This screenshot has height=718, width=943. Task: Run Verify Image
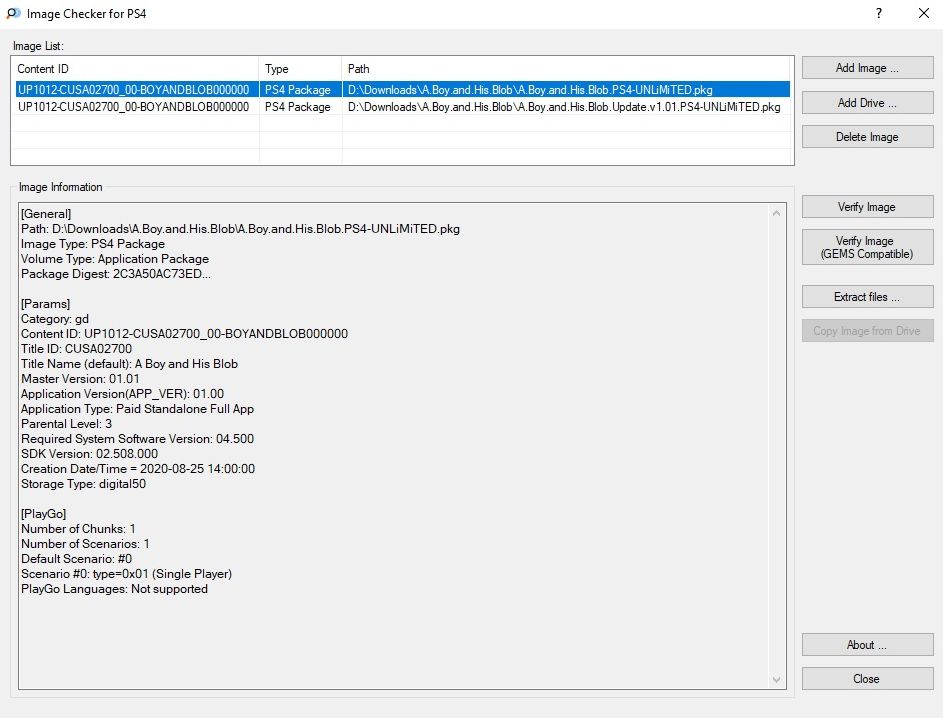point(867,207)
